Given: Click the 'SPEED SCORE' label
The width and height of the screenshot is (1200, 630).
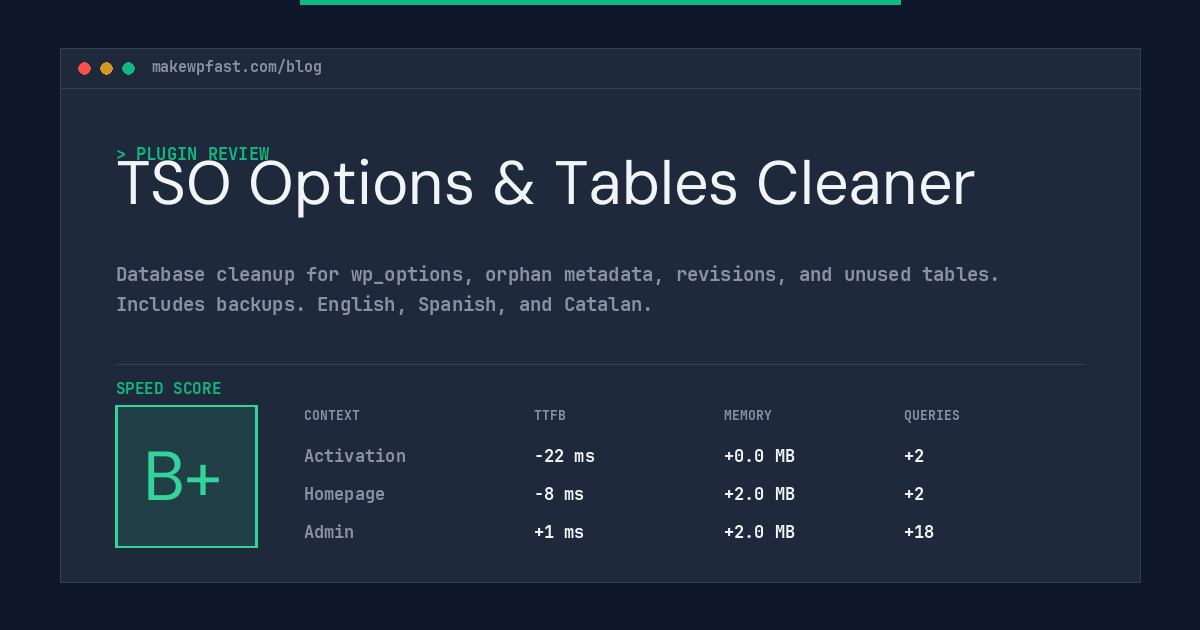Looking at the screenshot, I should 169,389.
